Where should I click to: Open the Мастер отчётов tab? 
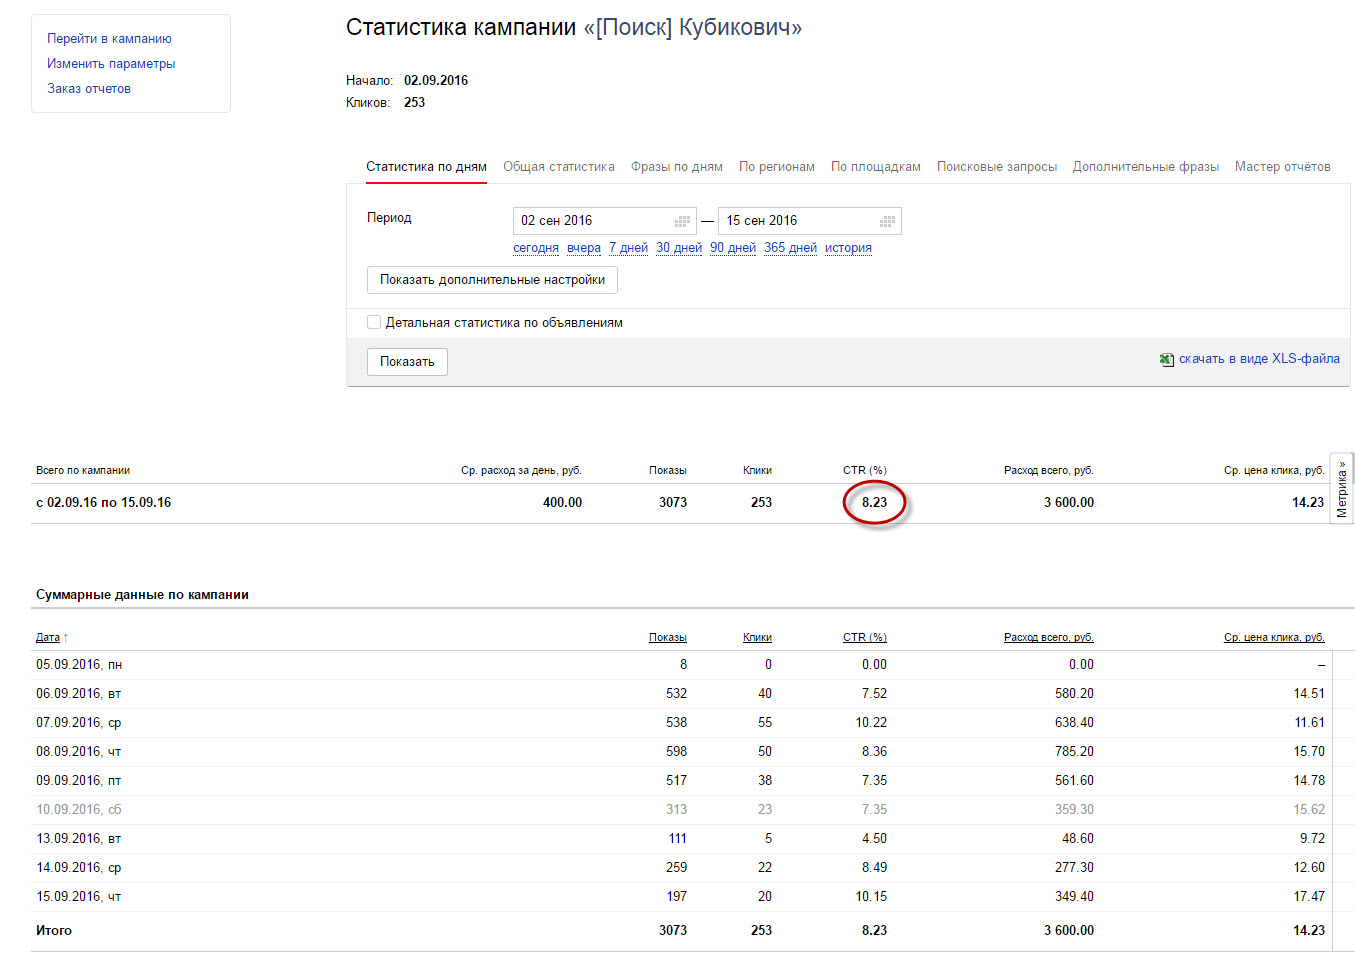click(x=1283, y=167)
